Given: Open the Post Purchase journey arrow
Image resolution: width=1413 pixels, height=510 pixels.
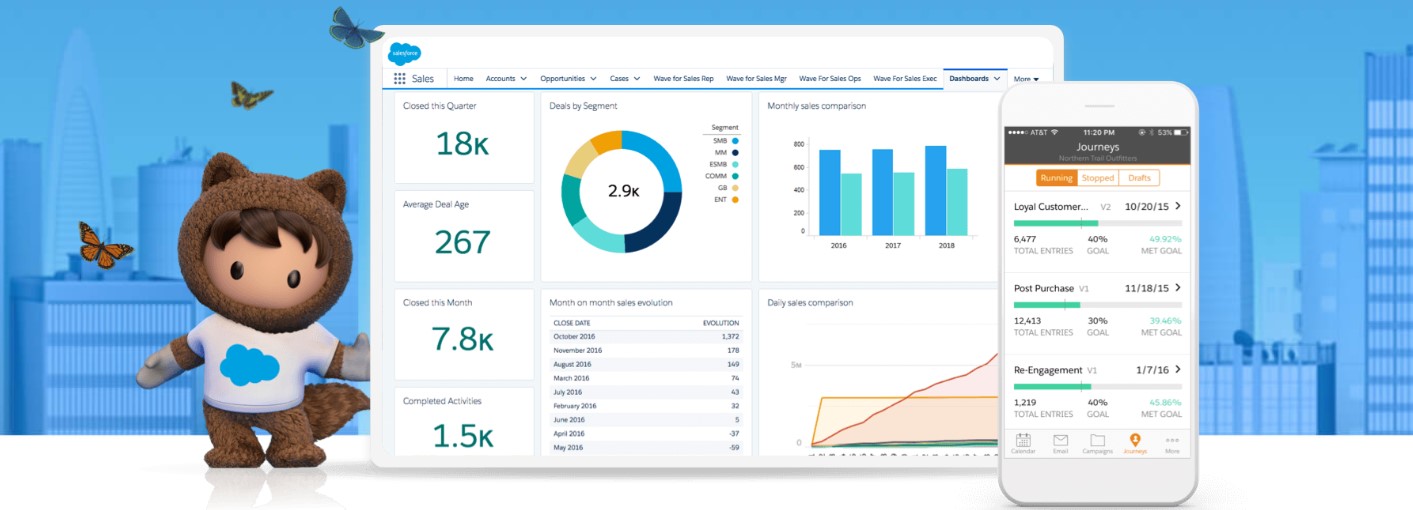Looking at the screenshot, I should tap(1178, 288).
